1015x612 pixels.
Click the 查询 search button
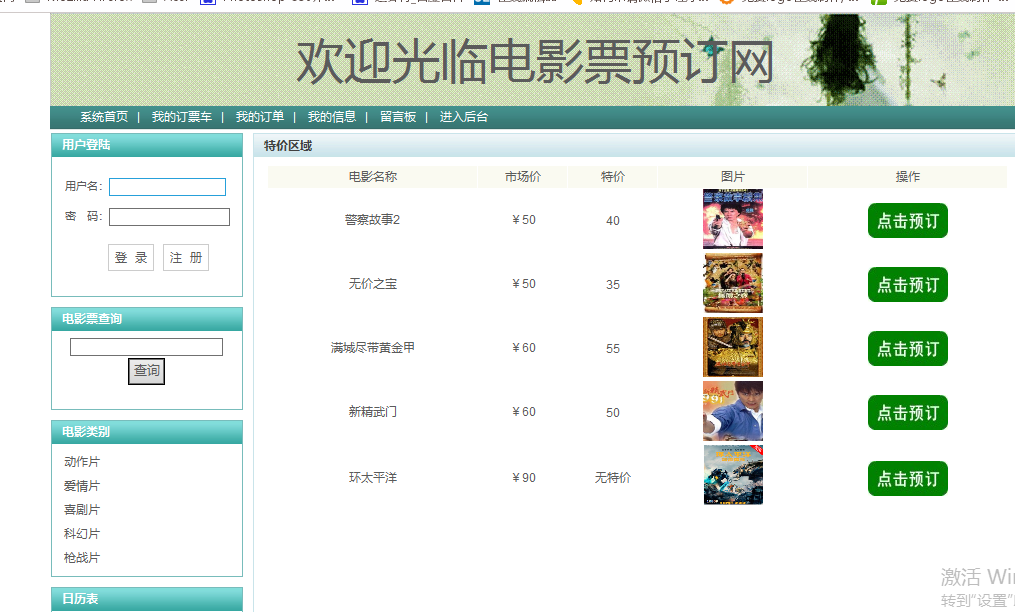click(x=146, y=371)
